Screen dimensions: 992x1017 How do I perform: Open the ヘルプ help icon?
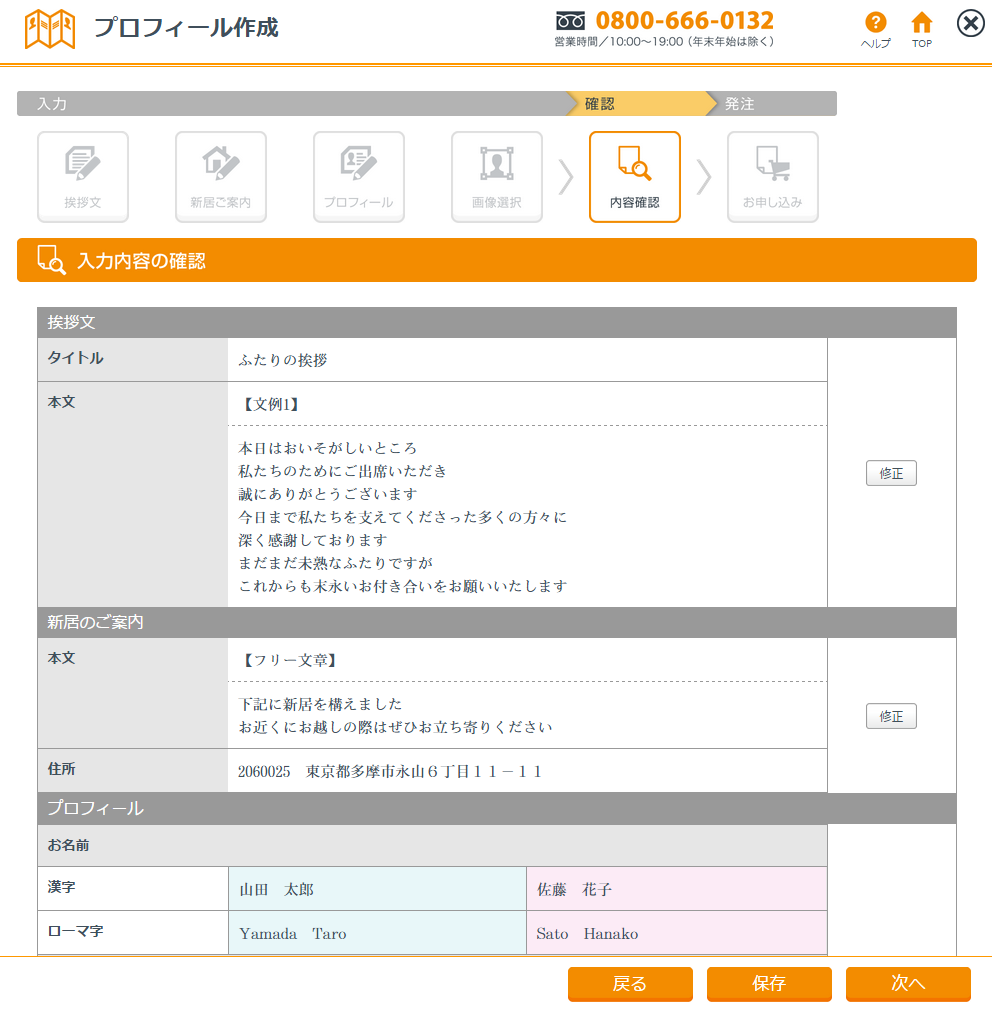[x=876, y=28]
